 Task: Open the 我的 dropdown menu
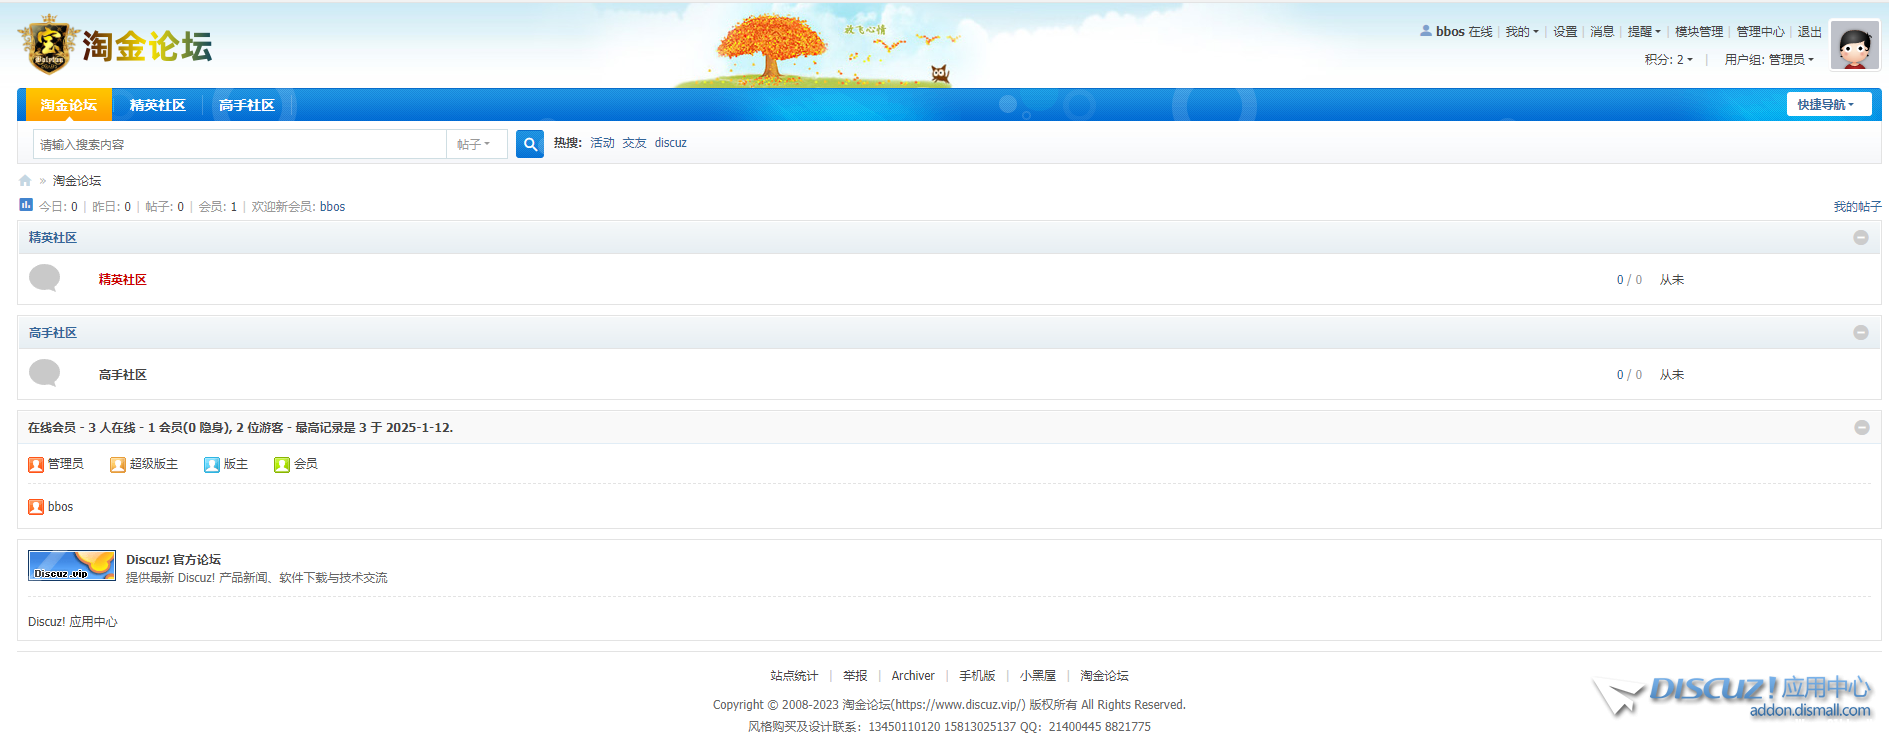pos(1521,32)
